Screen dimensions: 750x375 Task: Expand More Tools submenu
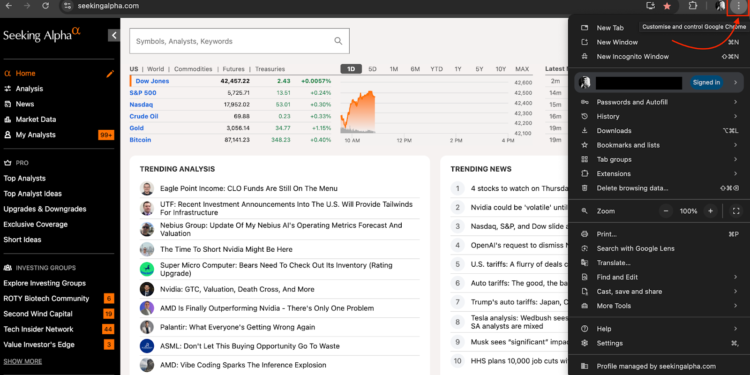pyautogui.click(x=659, y=306)
